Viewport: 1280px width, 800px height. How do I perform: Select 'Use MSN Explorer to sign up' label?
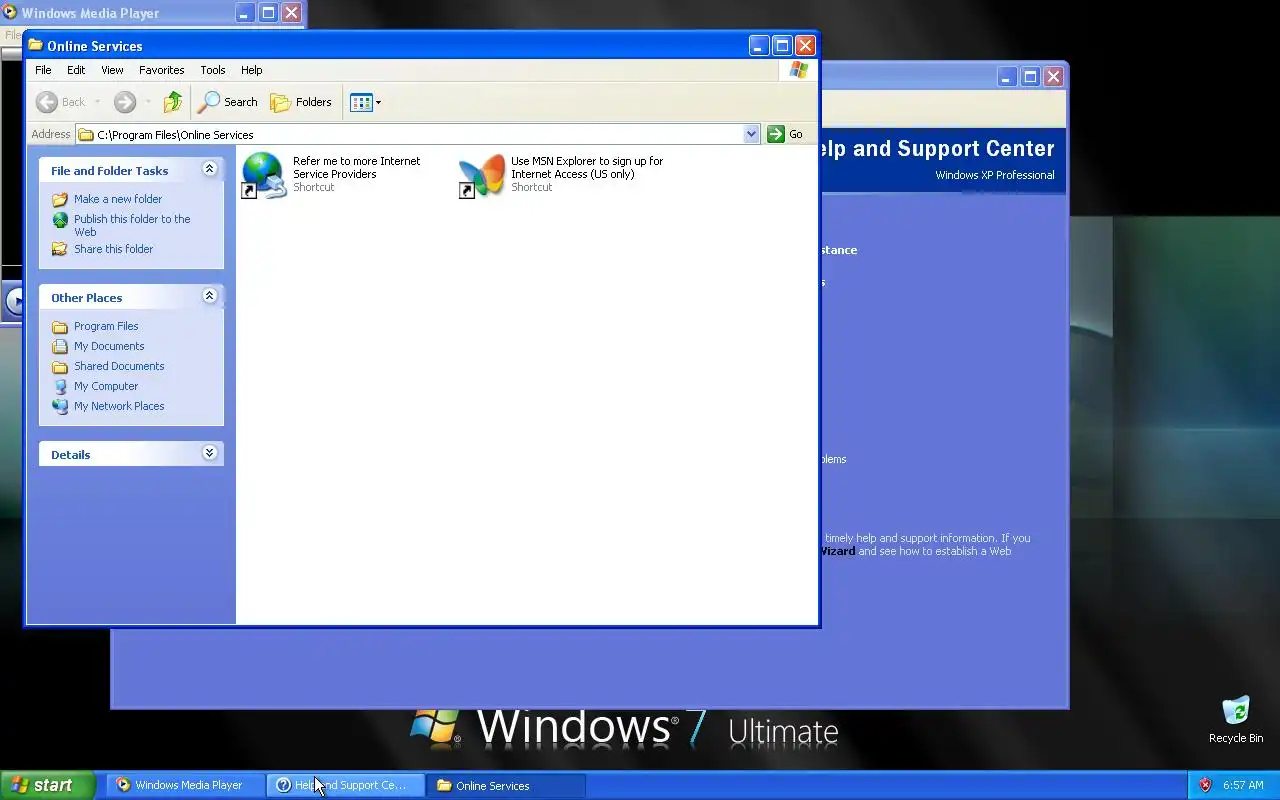click(x=587, y=167)
